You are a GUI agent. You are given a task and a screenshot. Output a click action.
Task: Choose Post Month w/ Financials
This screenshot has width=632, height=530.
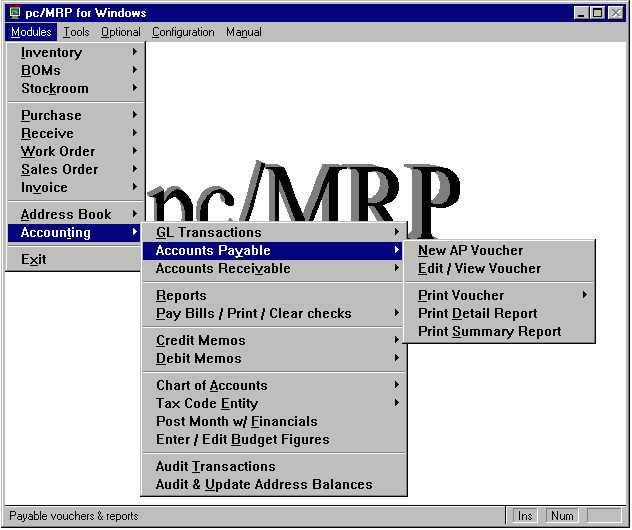[274, 421]
